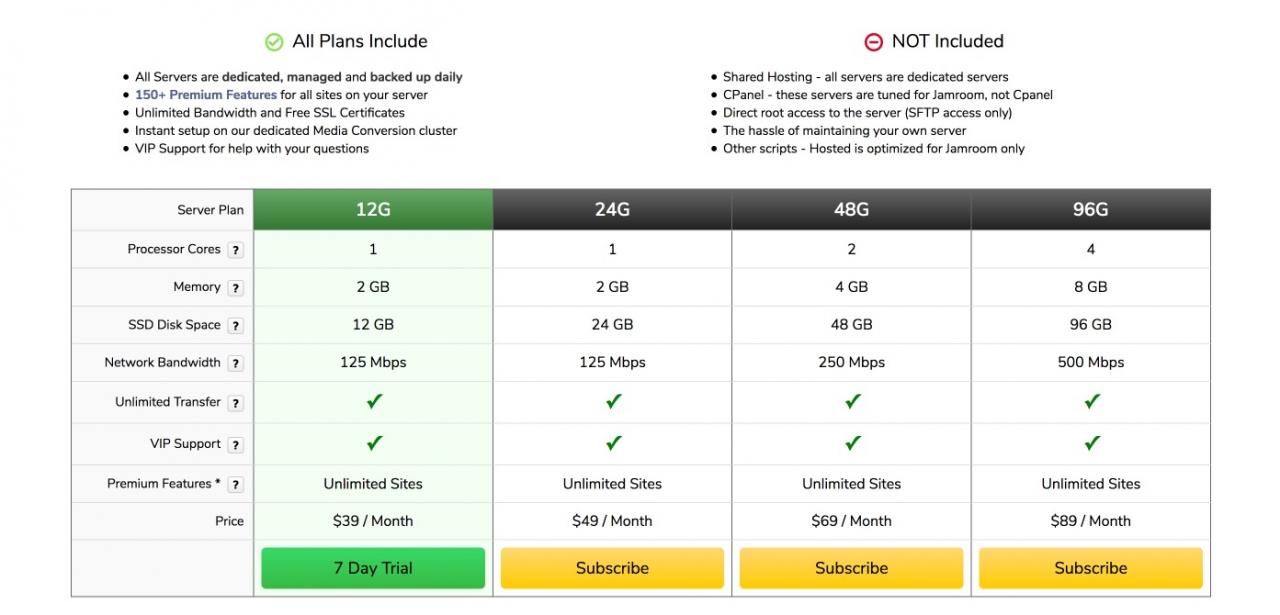Open the Memory help tooltip icon
1280x615 pixels.
coord(235,288)
